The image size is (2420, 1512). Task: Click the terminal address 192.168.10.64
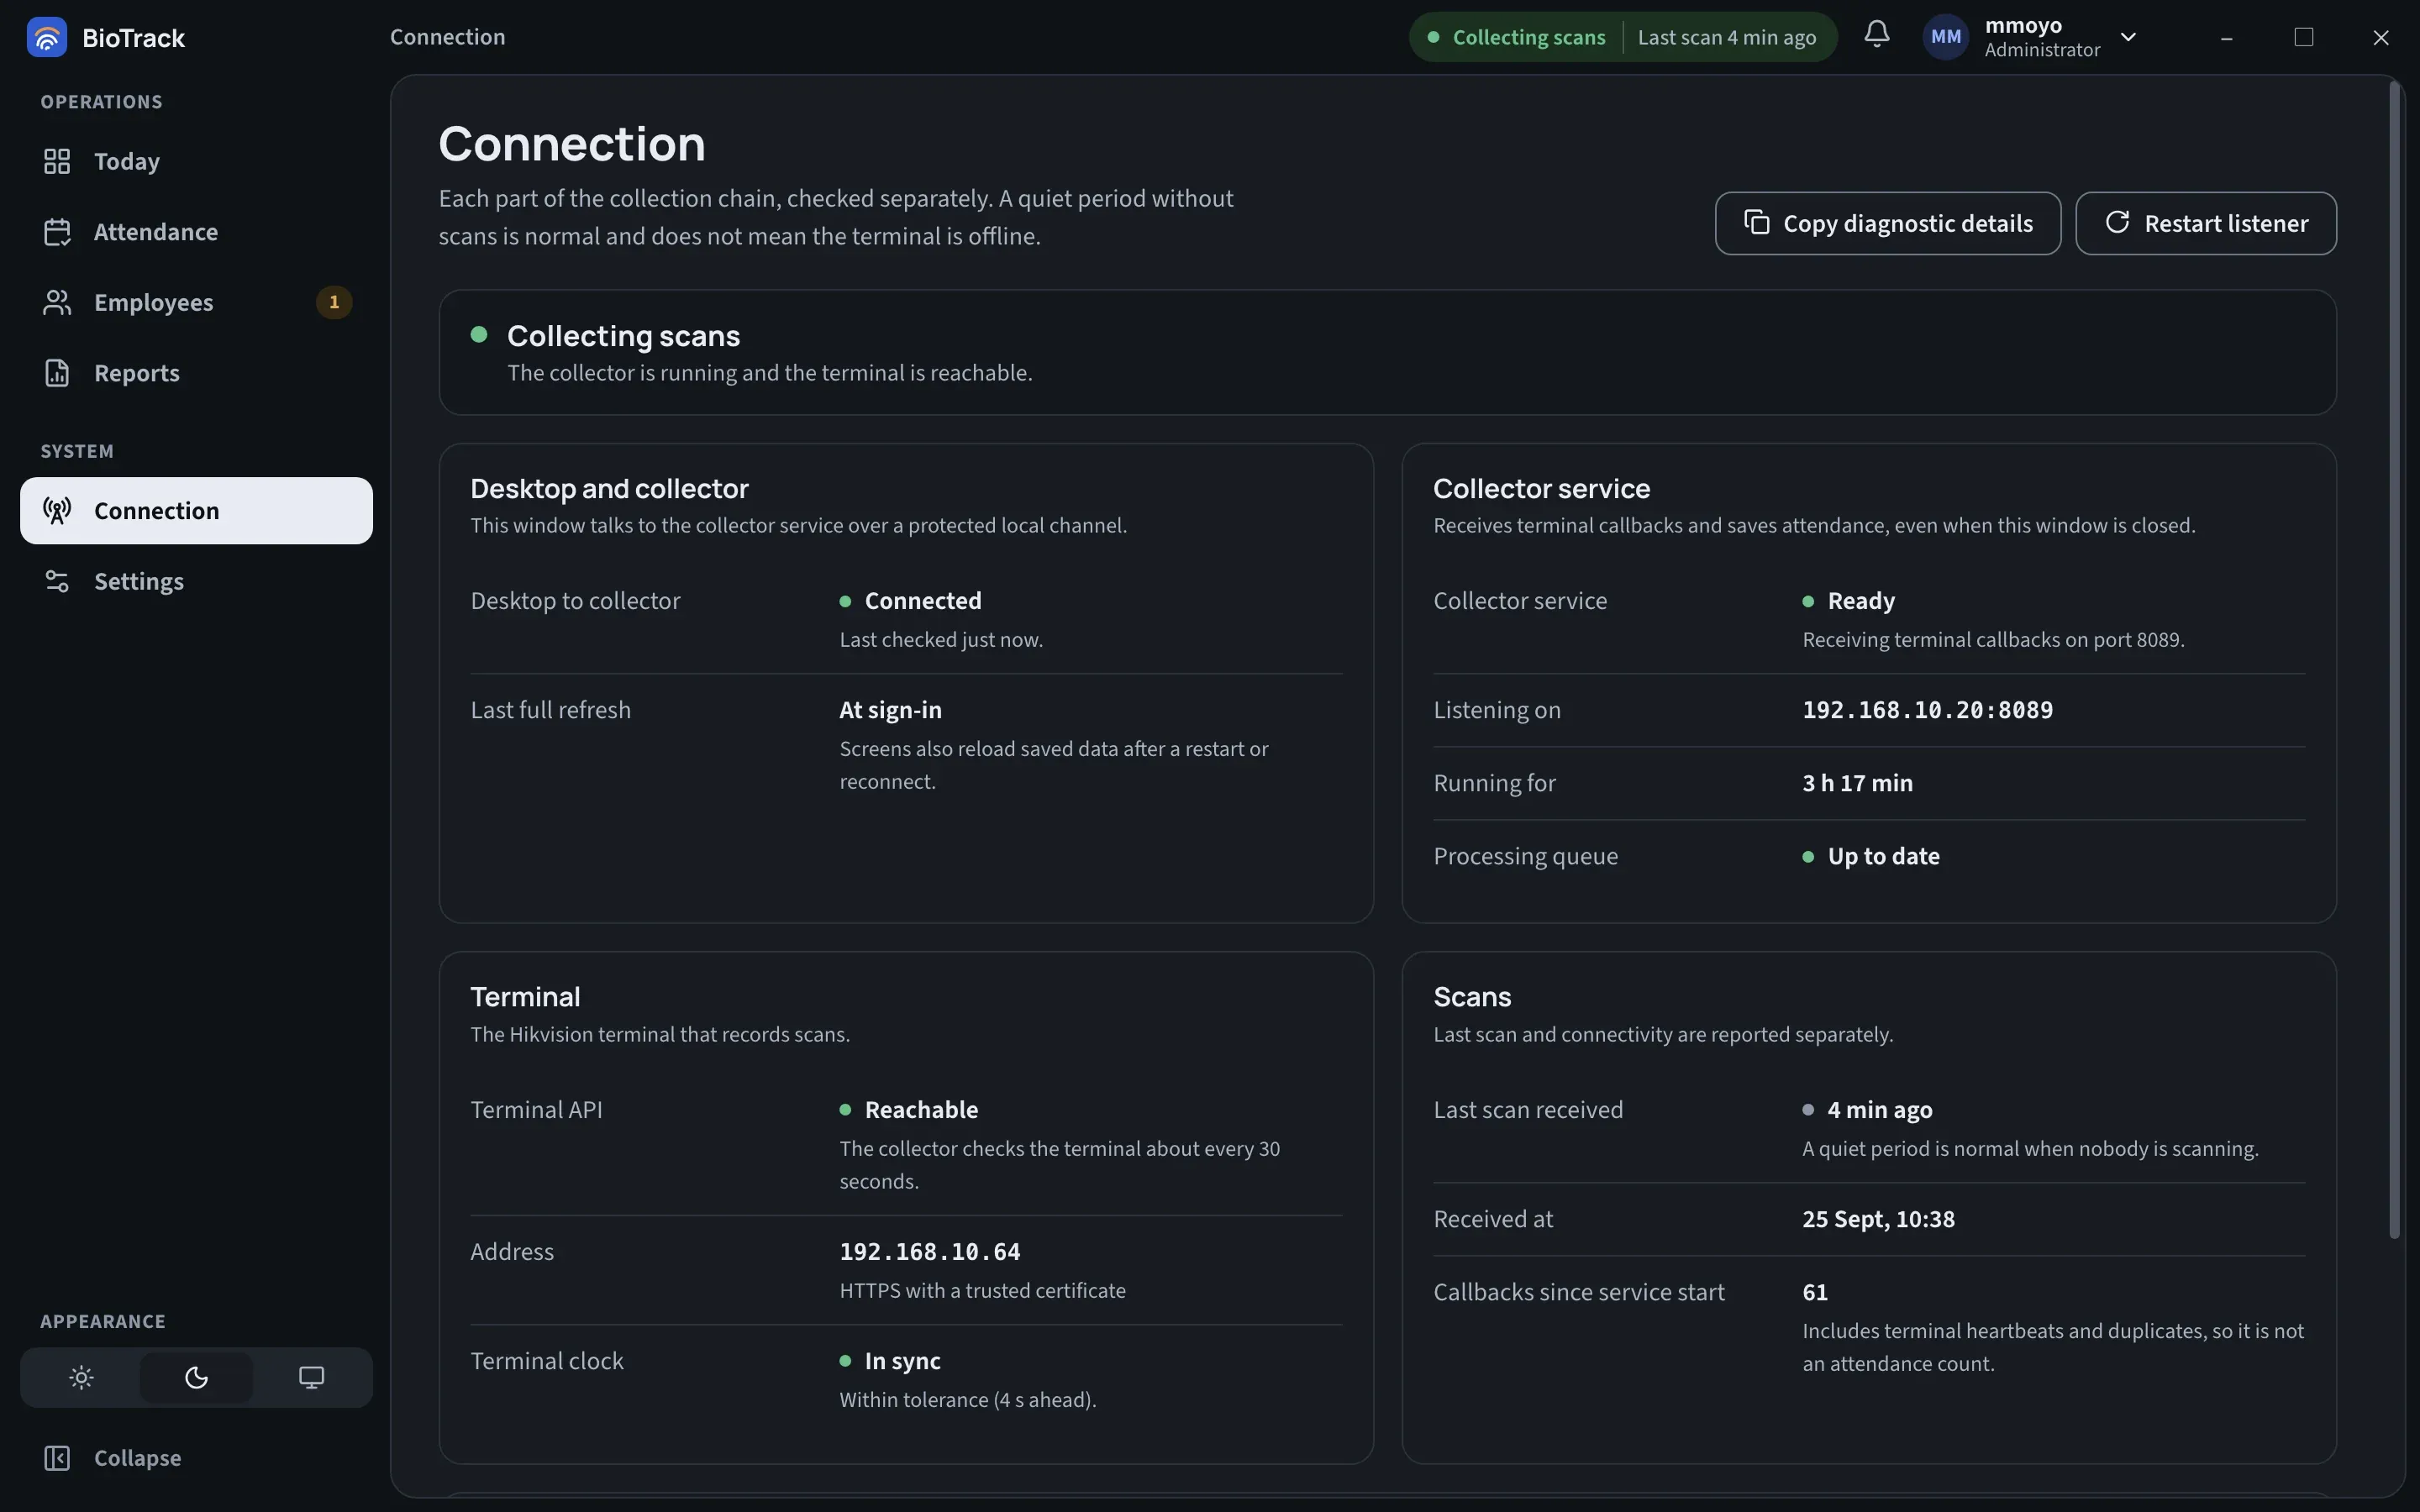point(929,1252)
